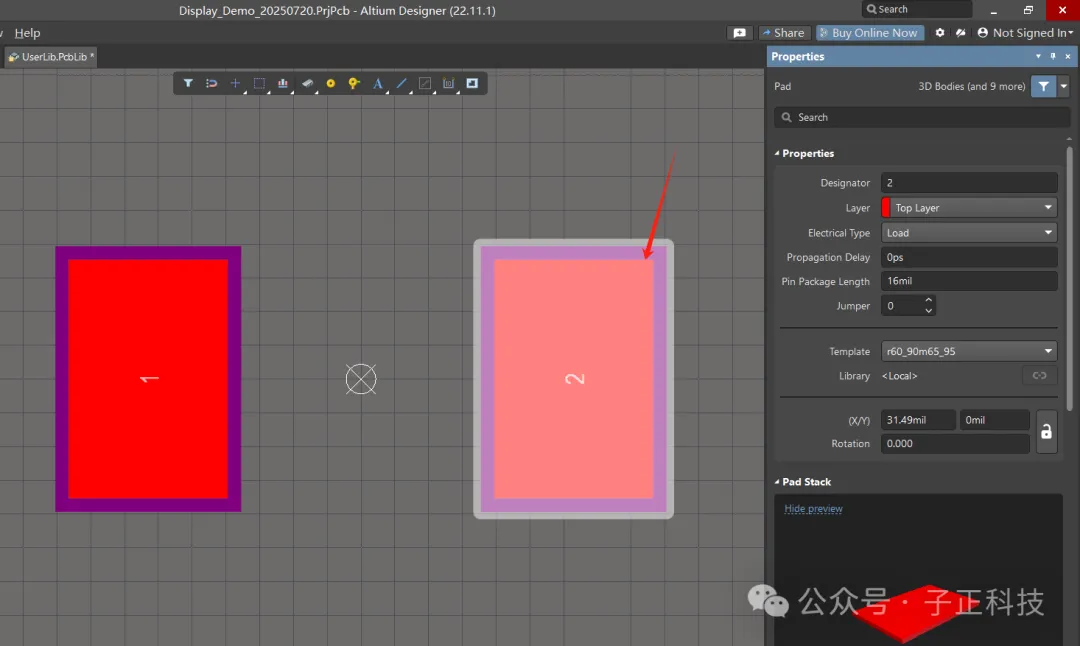The height and width of the screenshot is (646, 1080).
Task: Click the Y coordinate field 0mil
Action: click(x=995, y=419)
